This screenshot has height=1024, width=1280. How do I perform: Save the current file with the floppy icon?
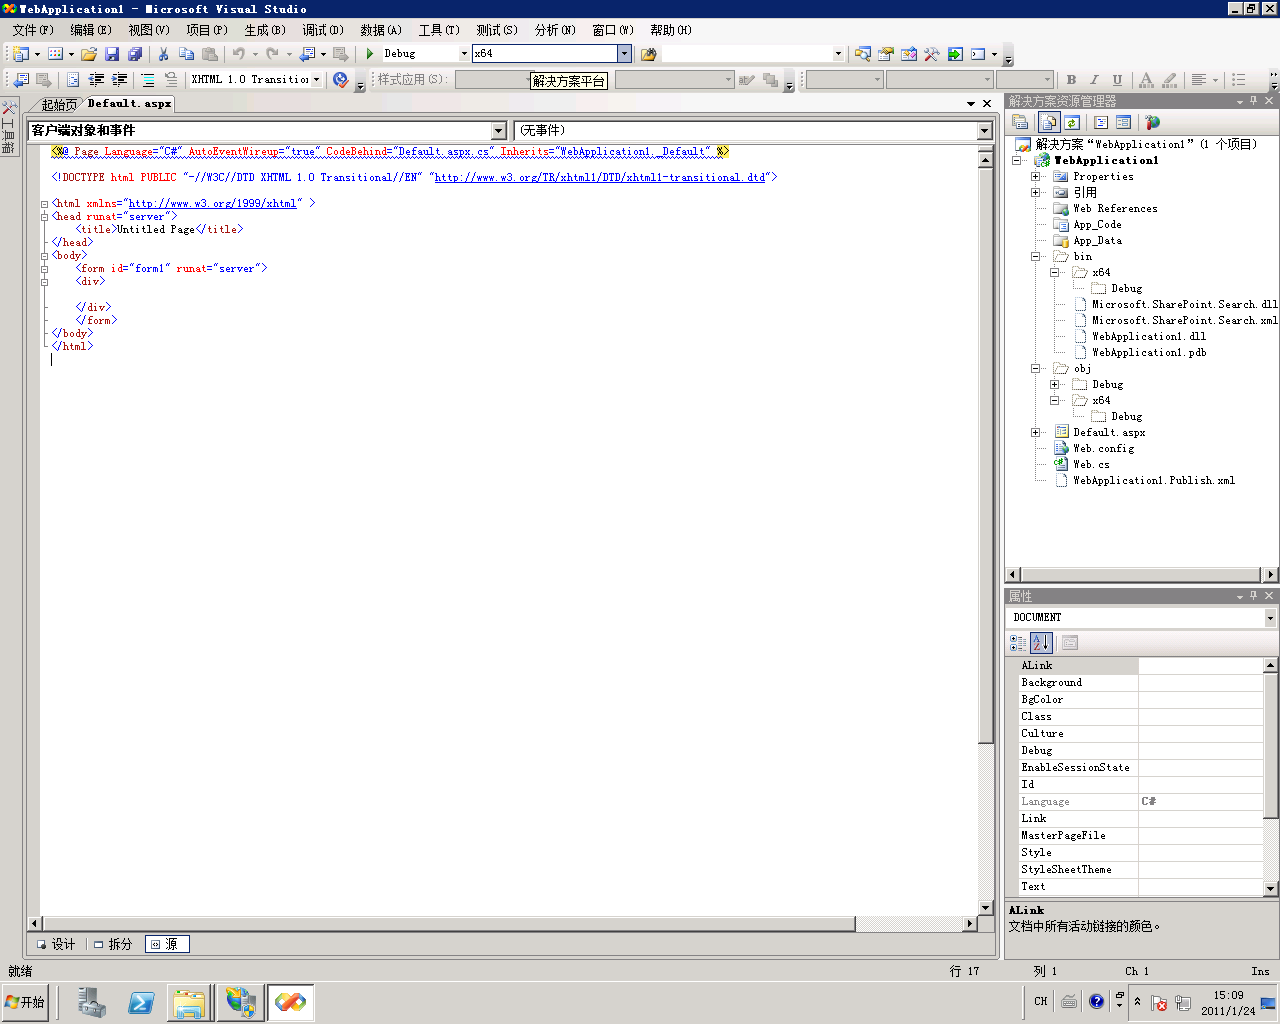coord(112,54)
